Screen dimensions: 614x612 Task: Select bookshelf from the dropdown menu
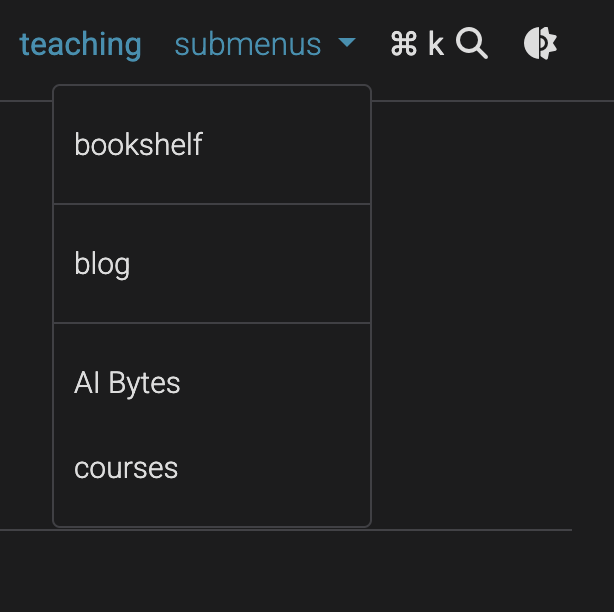(x=138, y=145)
